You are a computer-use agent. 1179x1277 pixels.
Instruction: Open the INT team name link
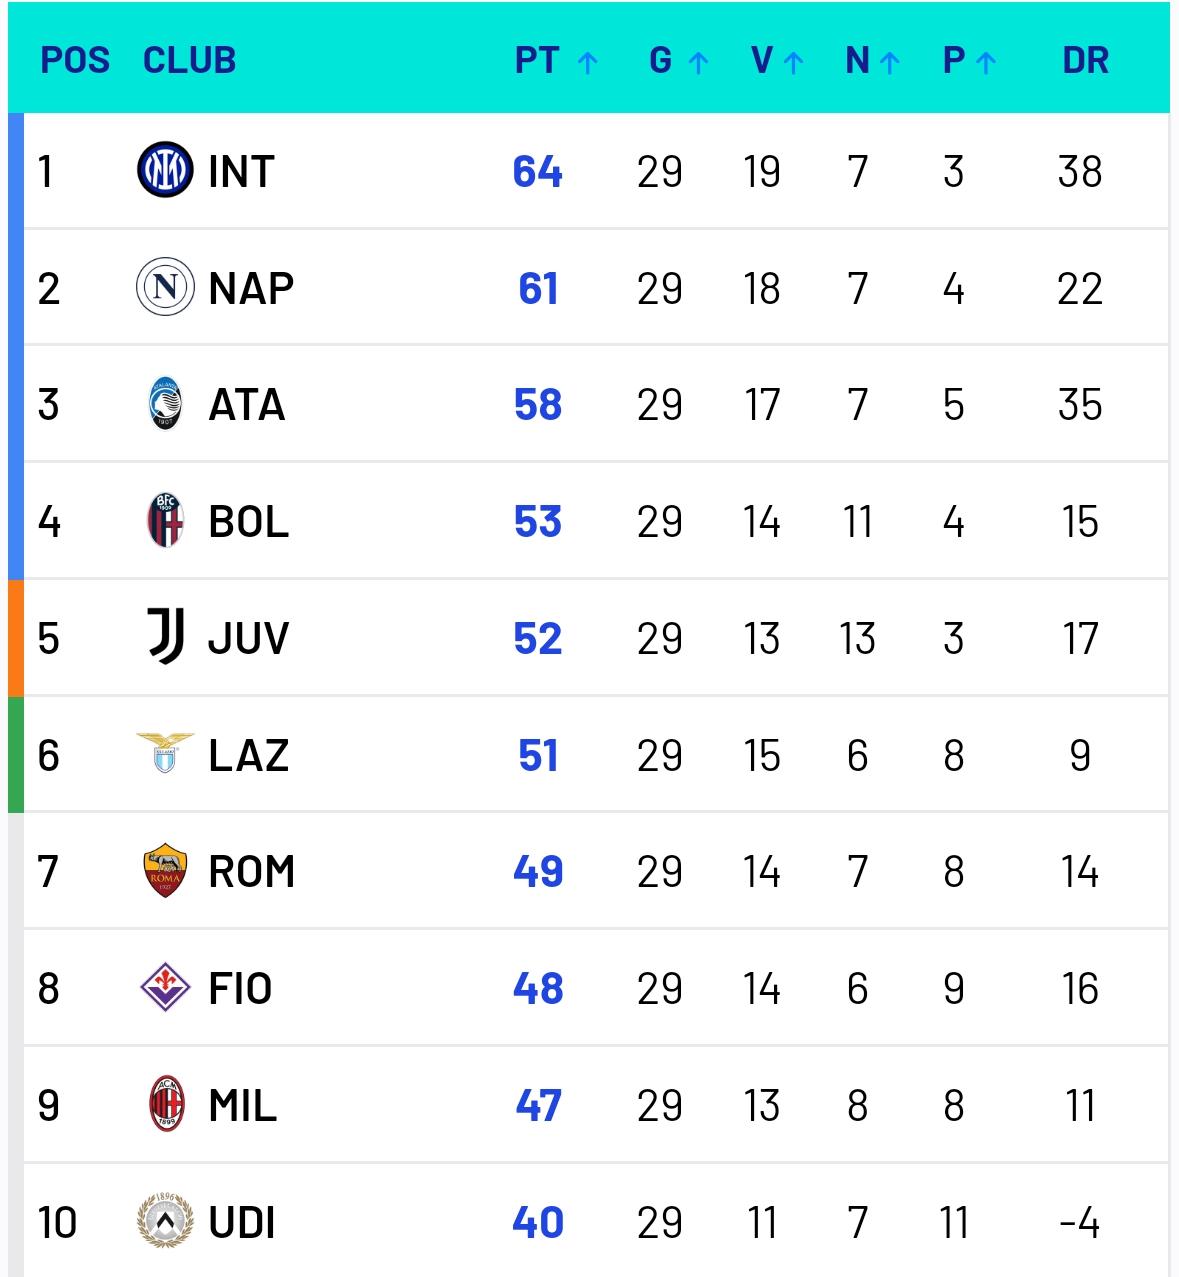pos(241,171)
